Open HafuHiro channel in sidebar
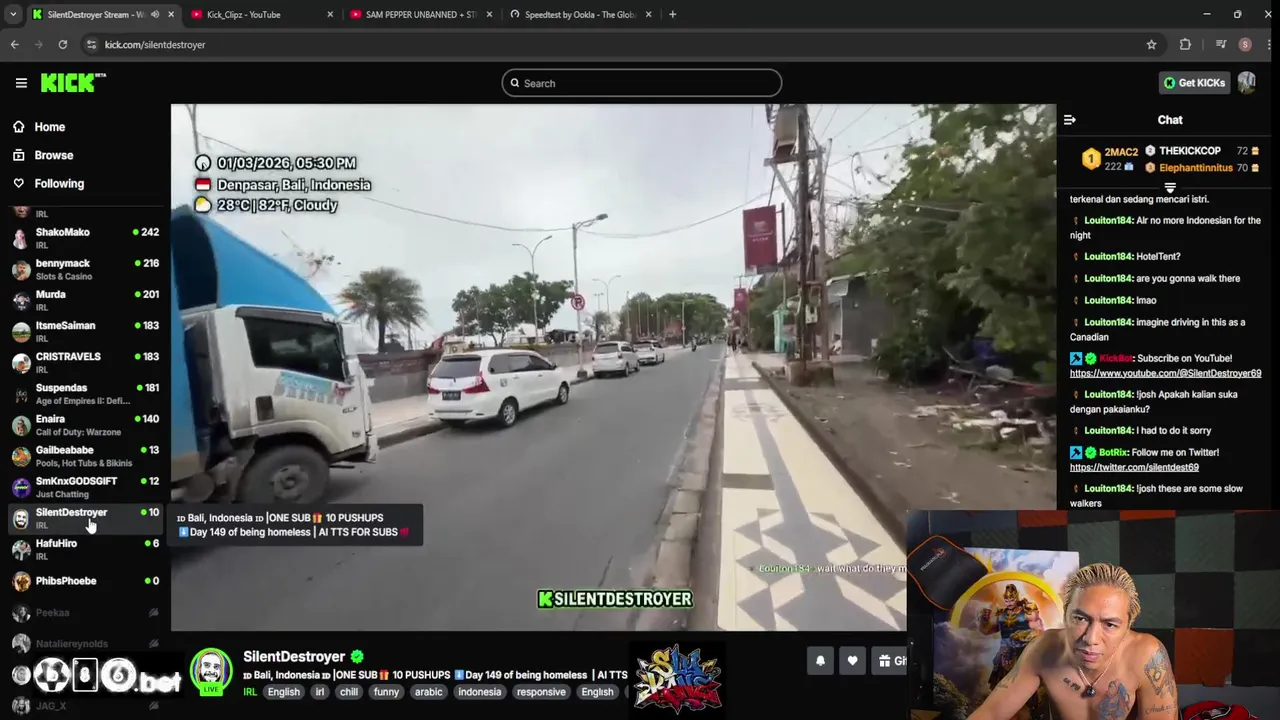Viewport: 1280px width, 720px height. [x=85, y=549]
